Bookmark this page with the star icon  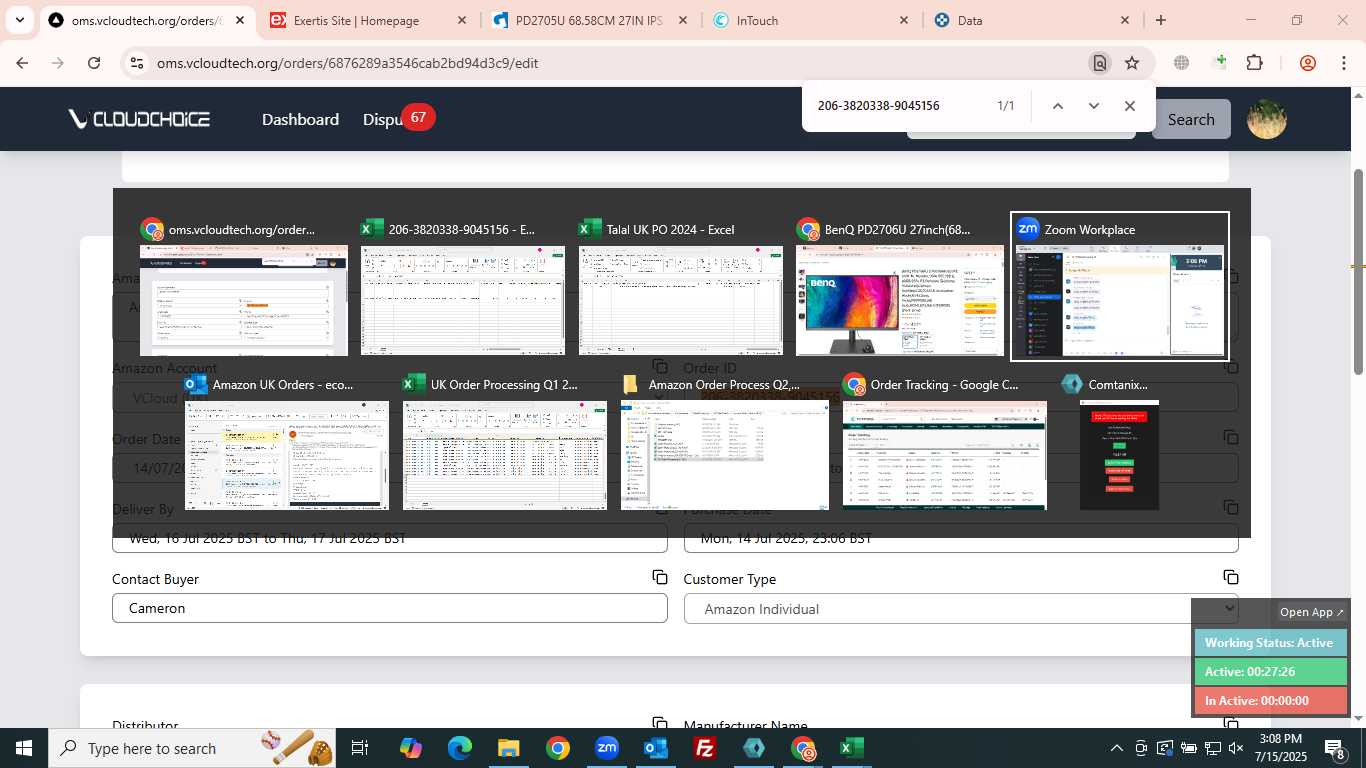(1132, 63)
